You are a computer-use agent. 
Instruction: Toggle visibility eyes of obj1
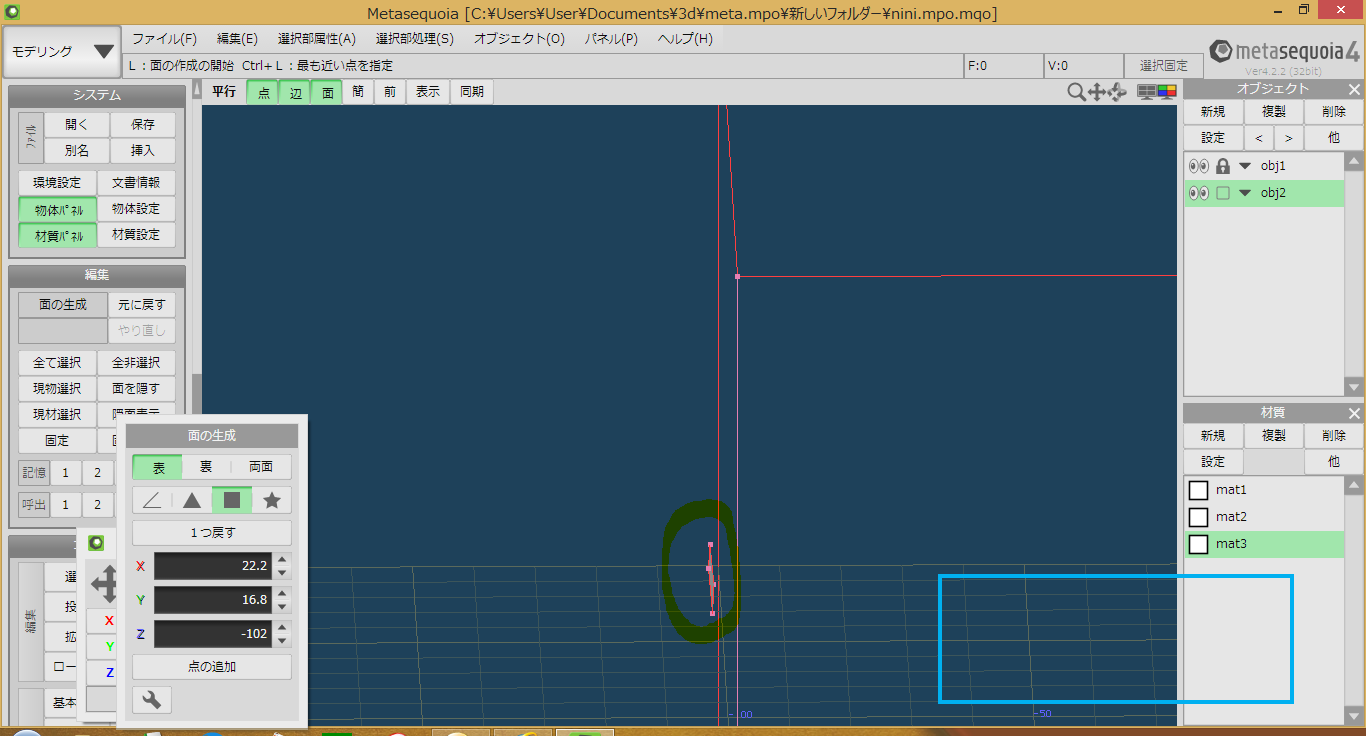1198,166
